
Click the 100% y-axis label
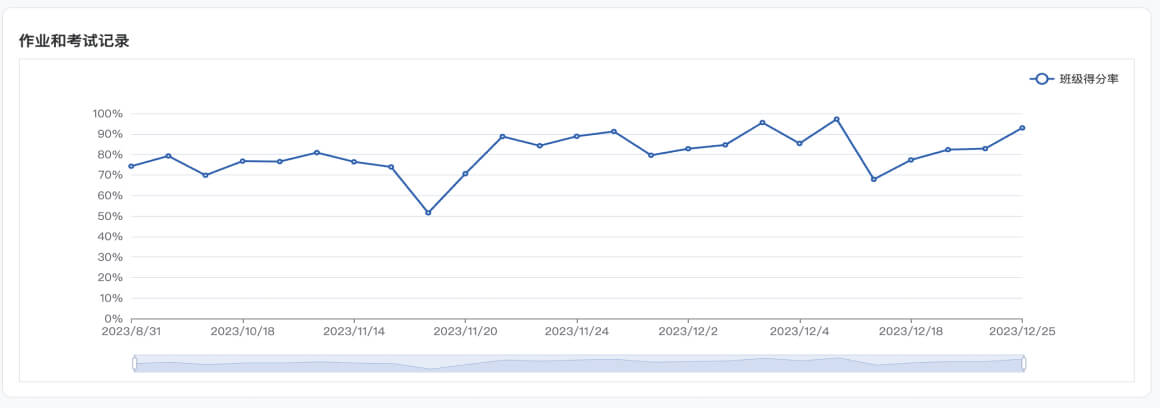coord(106,114)
